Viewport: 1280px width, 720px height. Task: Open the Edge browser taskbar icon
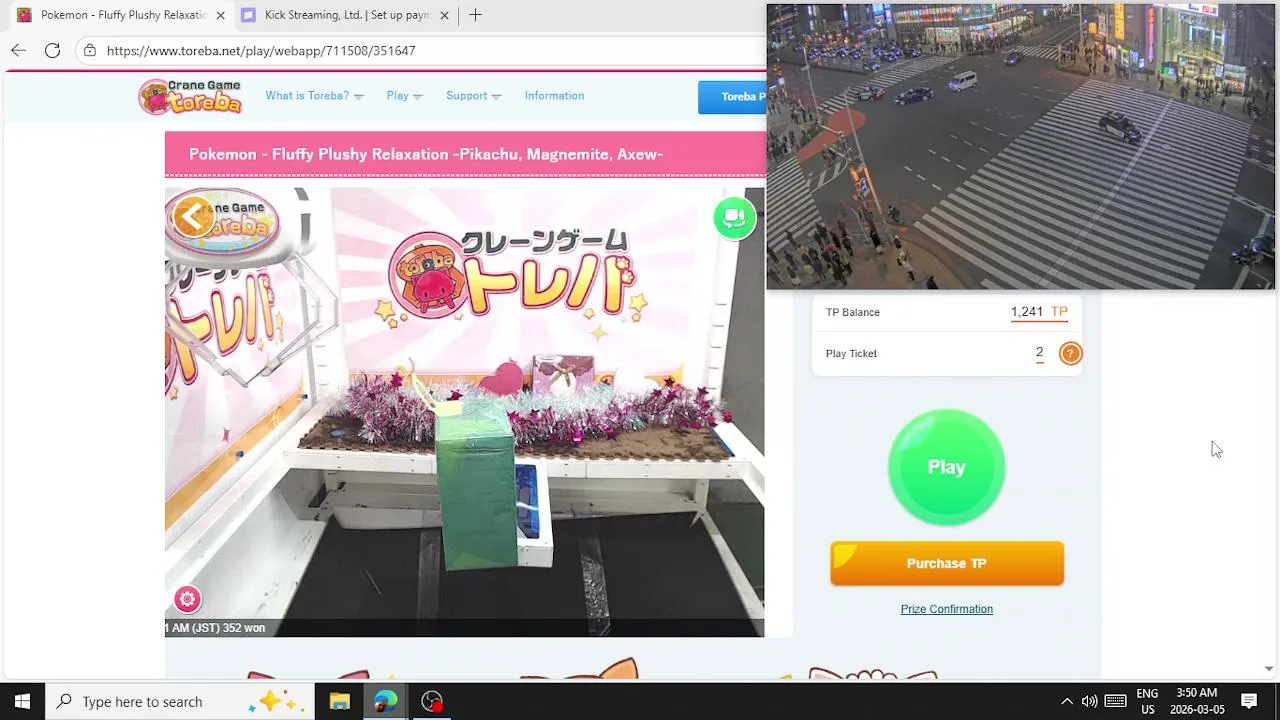[x=385, y=701]
